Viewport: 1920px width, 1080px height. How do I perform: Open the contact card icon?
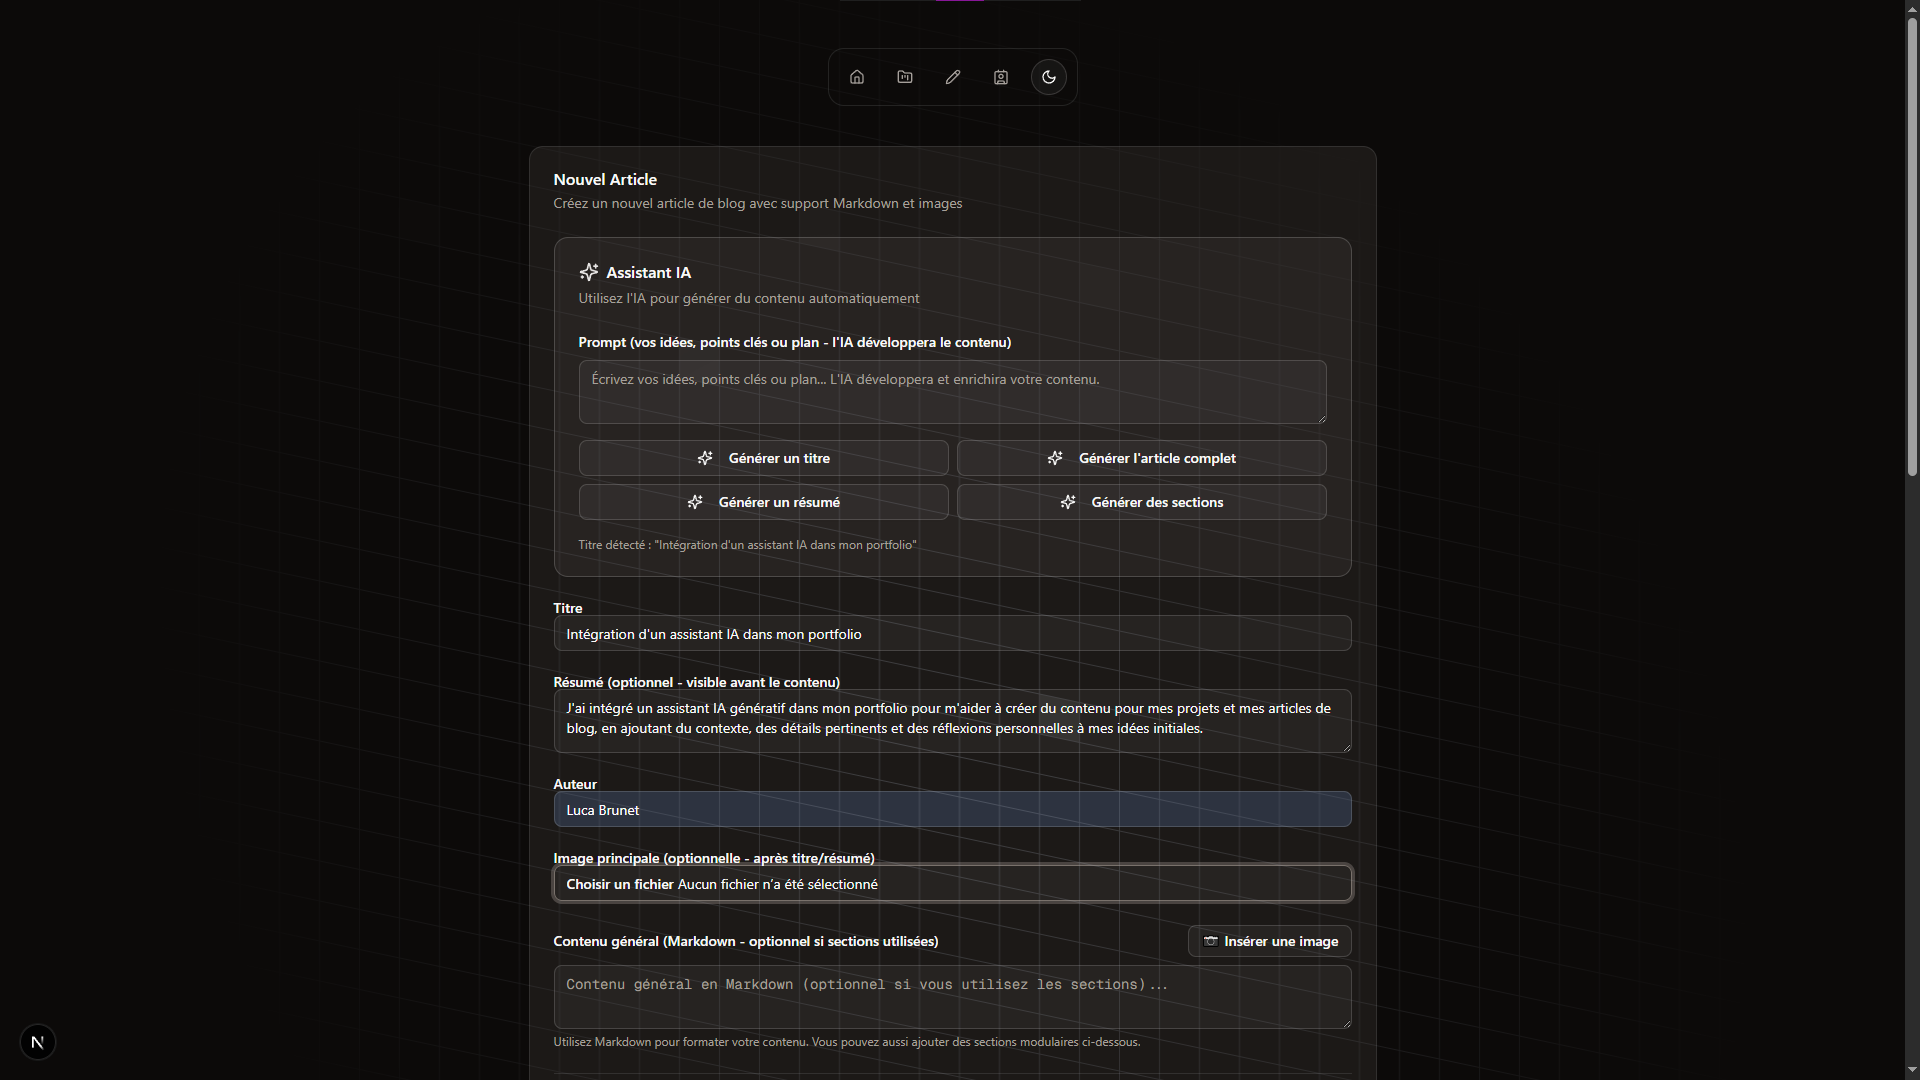point(1001,77)
